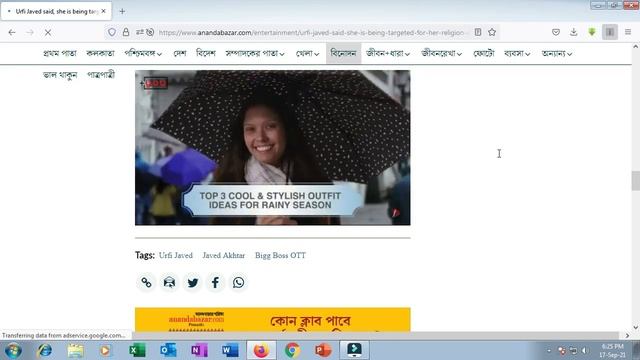The width and height of the screenshot is (640, 360).
Task: Open volume control in system tray
Action: (x=584, y=351)
